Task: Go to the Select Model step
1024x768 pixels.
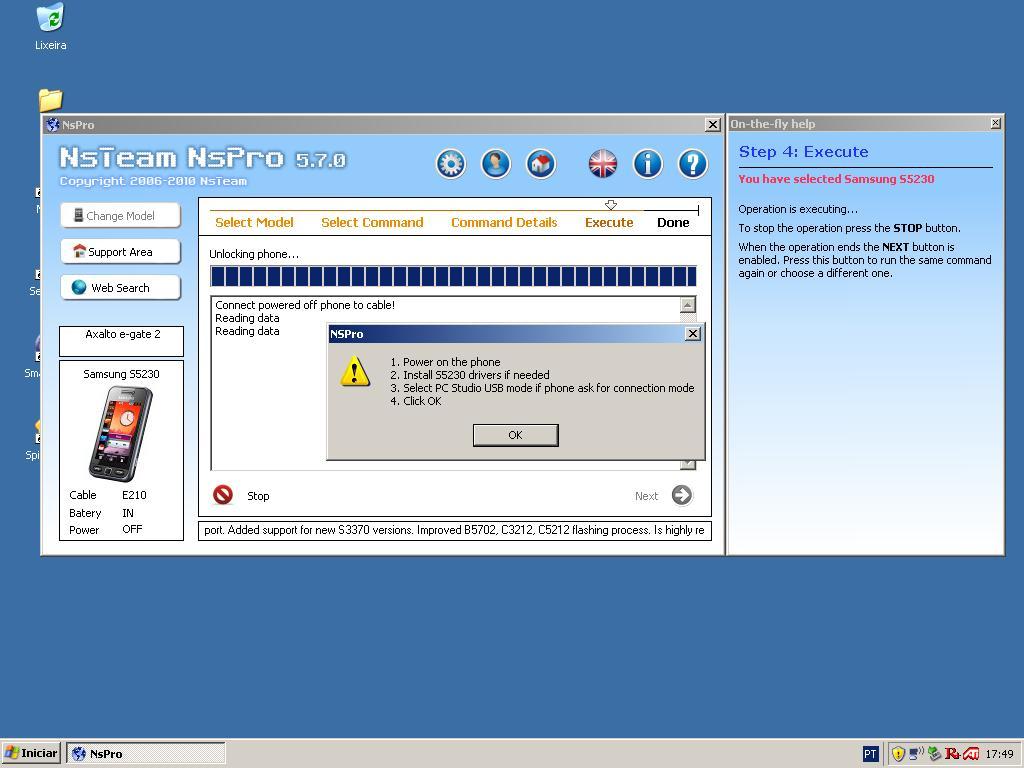Action: coord(254,223)
